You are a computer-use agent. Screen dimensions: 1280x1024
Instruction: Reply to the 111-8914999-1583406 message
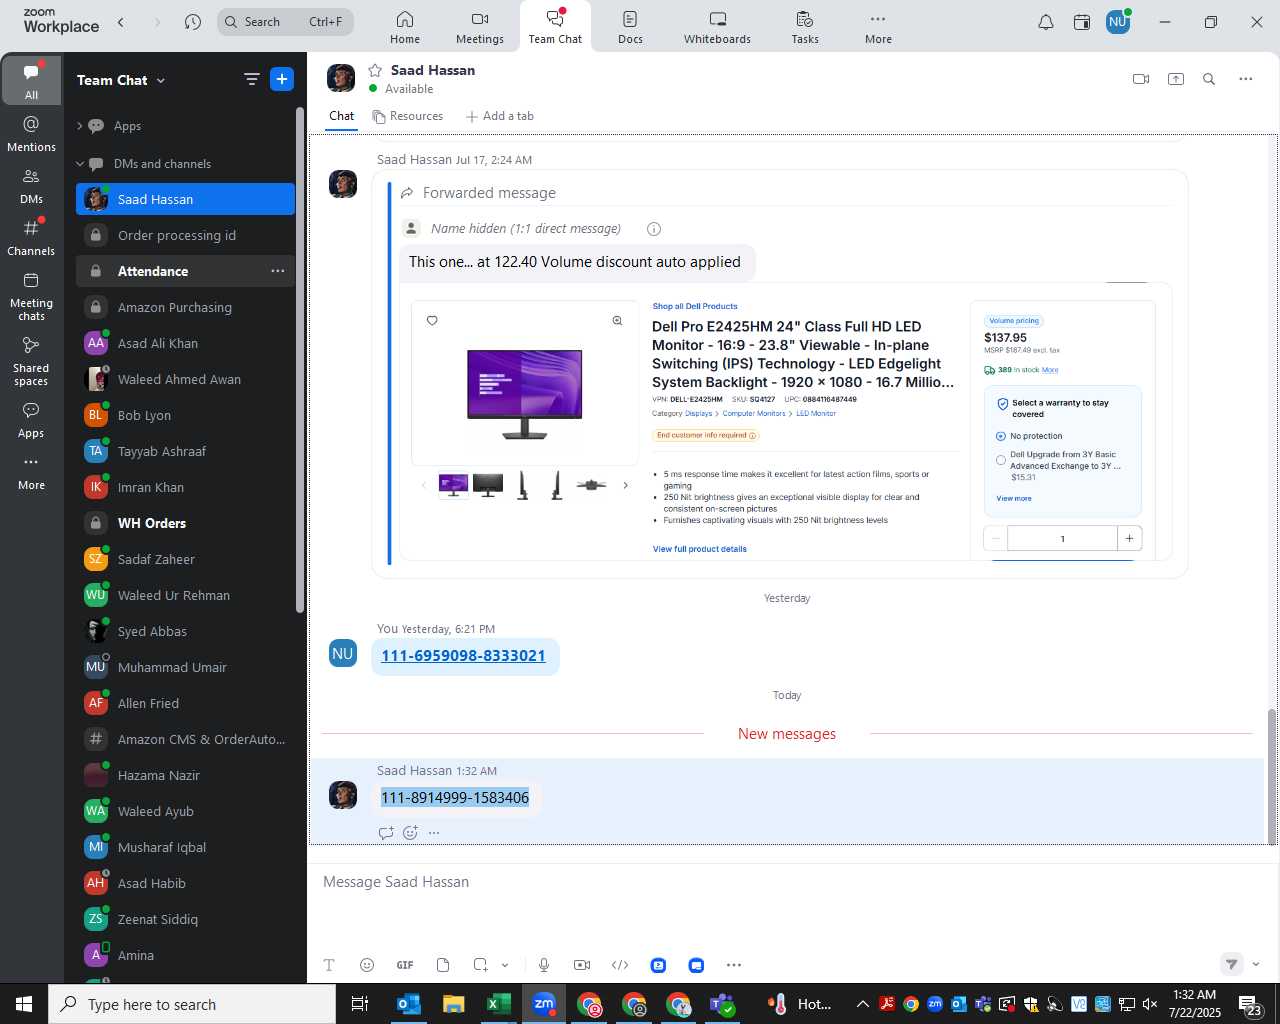386,833
